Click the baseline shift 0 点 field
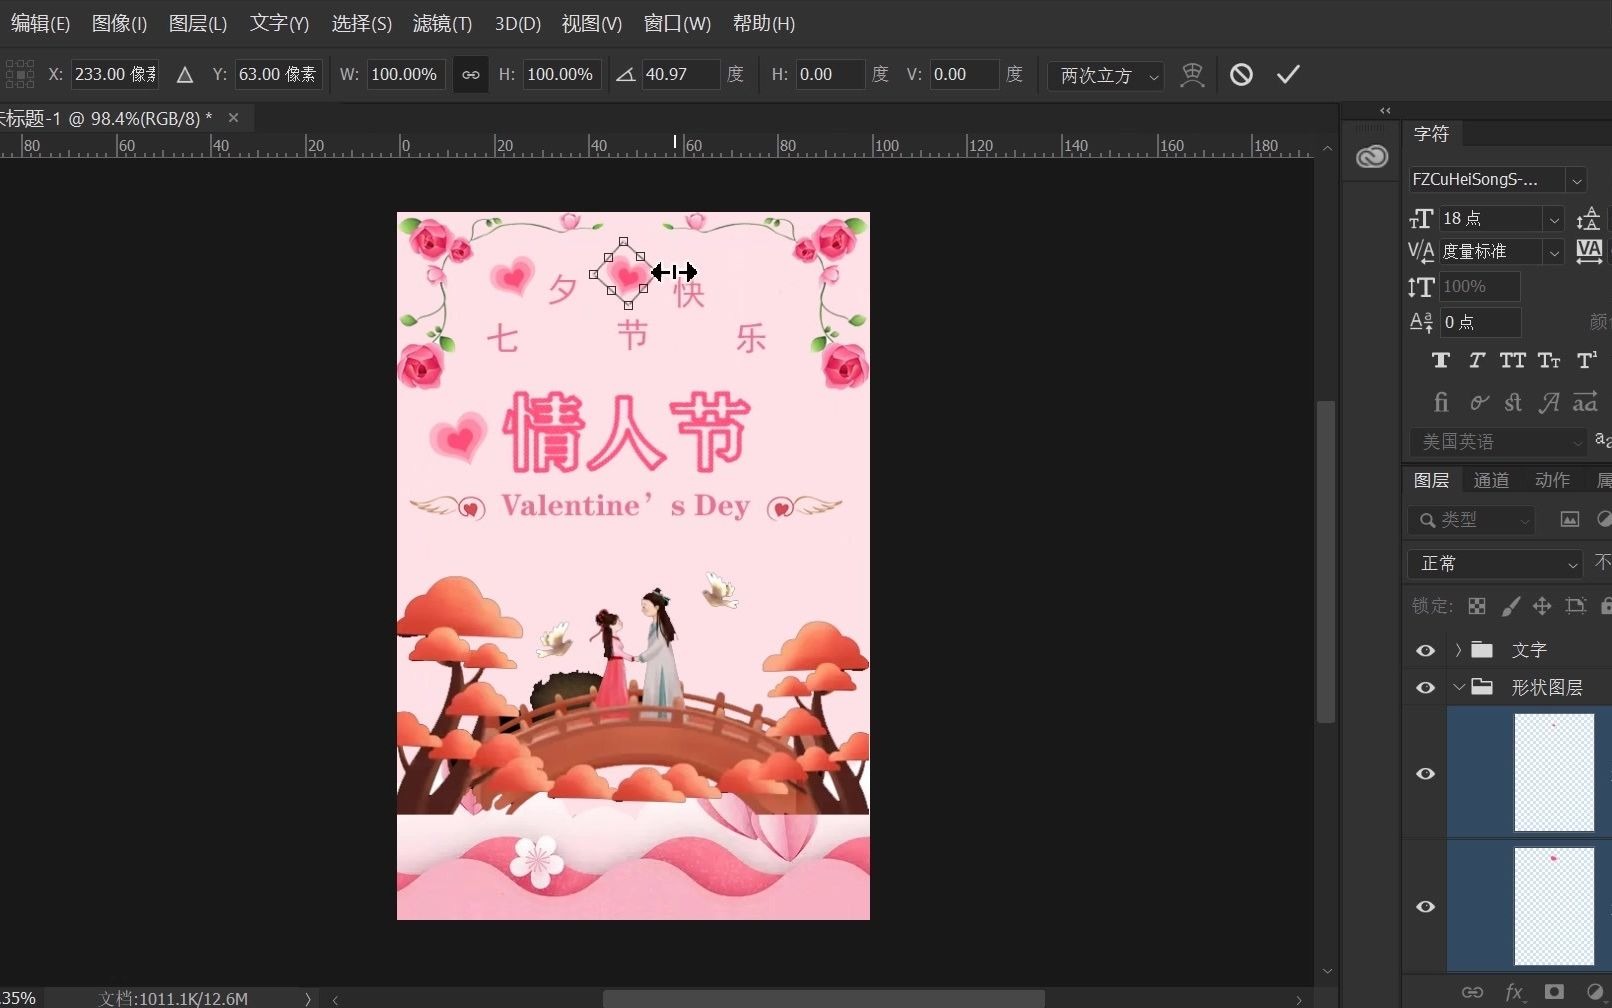 tap(1480, 322)
